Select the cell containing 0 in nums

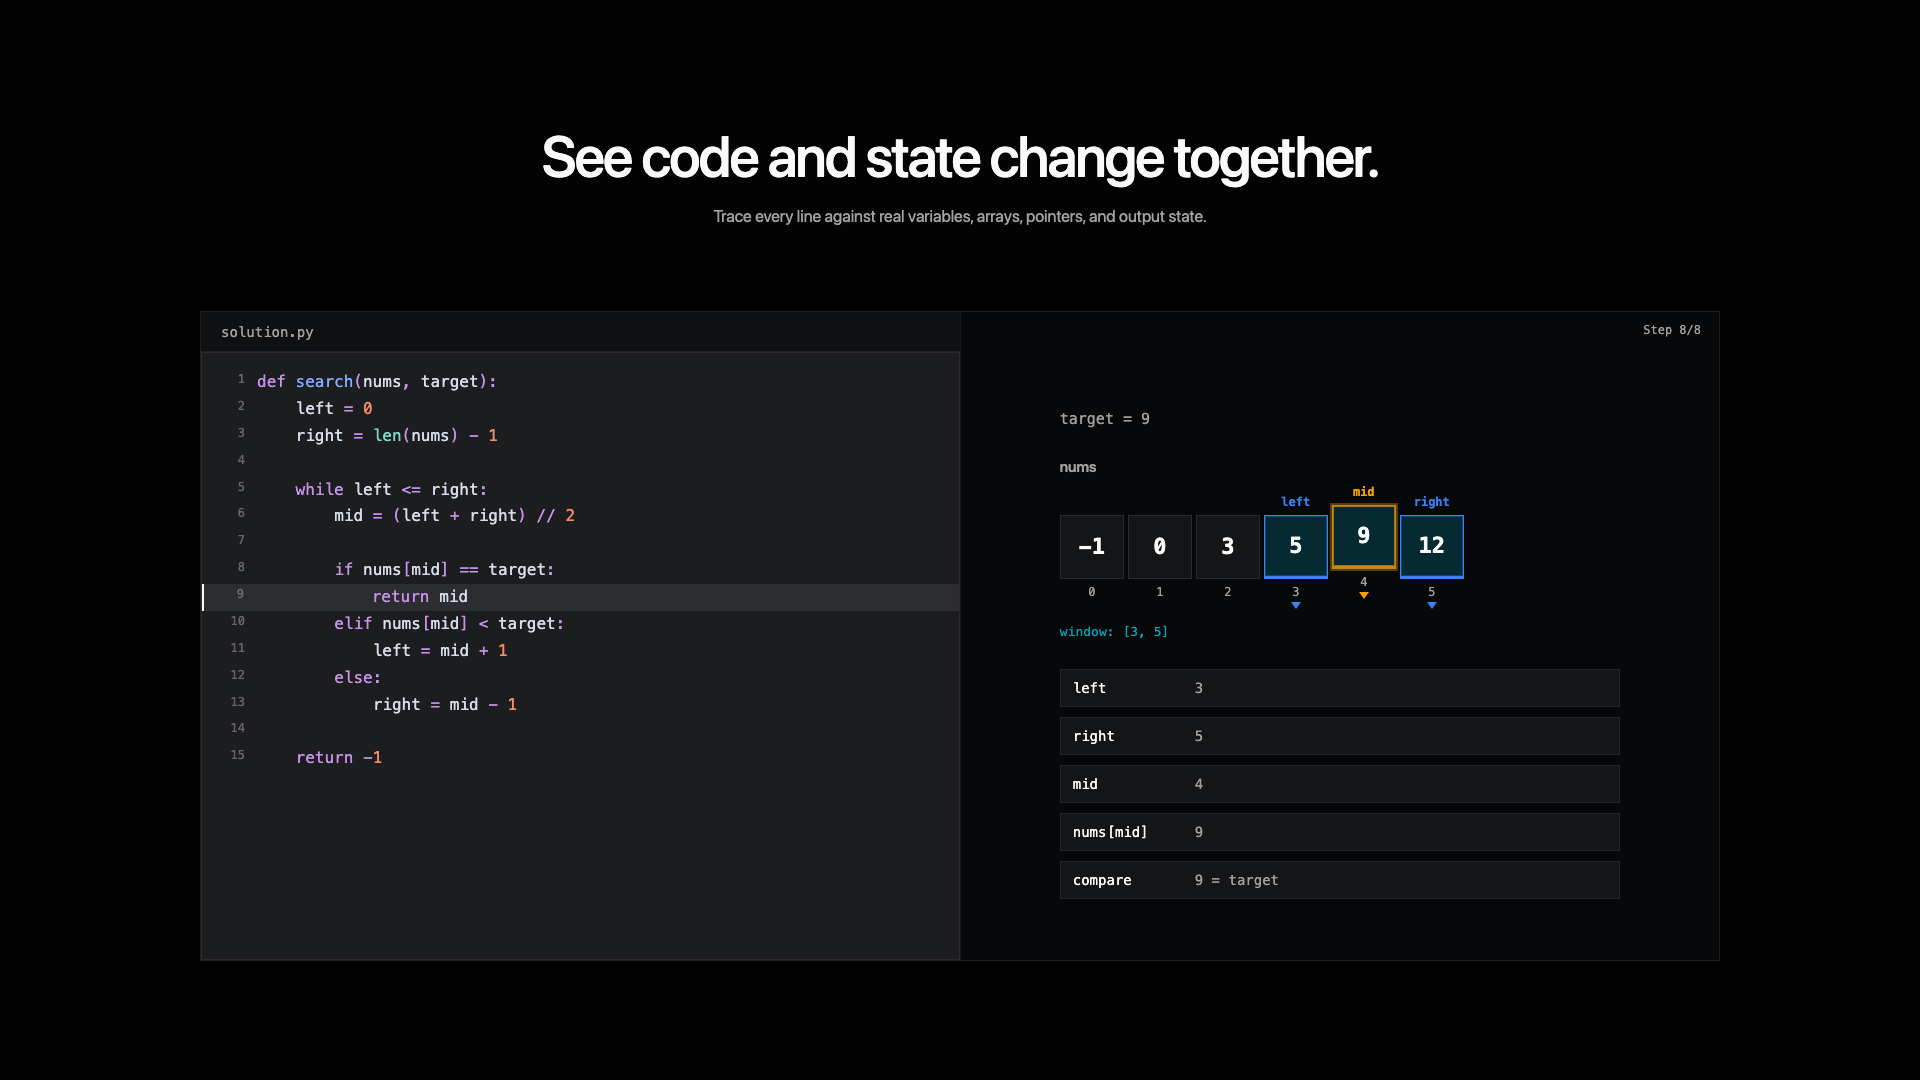click(1159, 546)
